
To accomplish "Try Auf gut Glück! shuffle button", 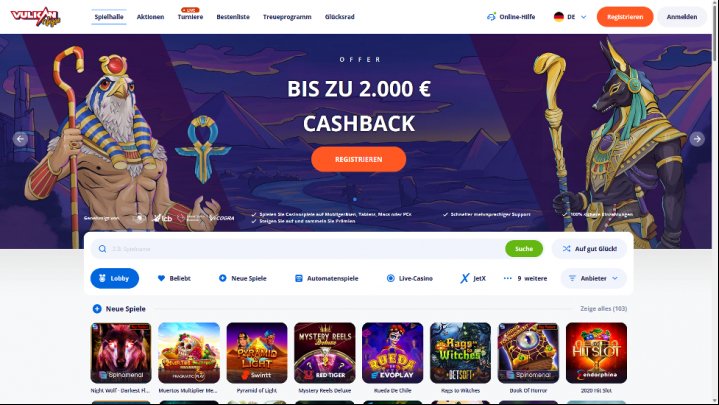I will [x=589, y=249].
